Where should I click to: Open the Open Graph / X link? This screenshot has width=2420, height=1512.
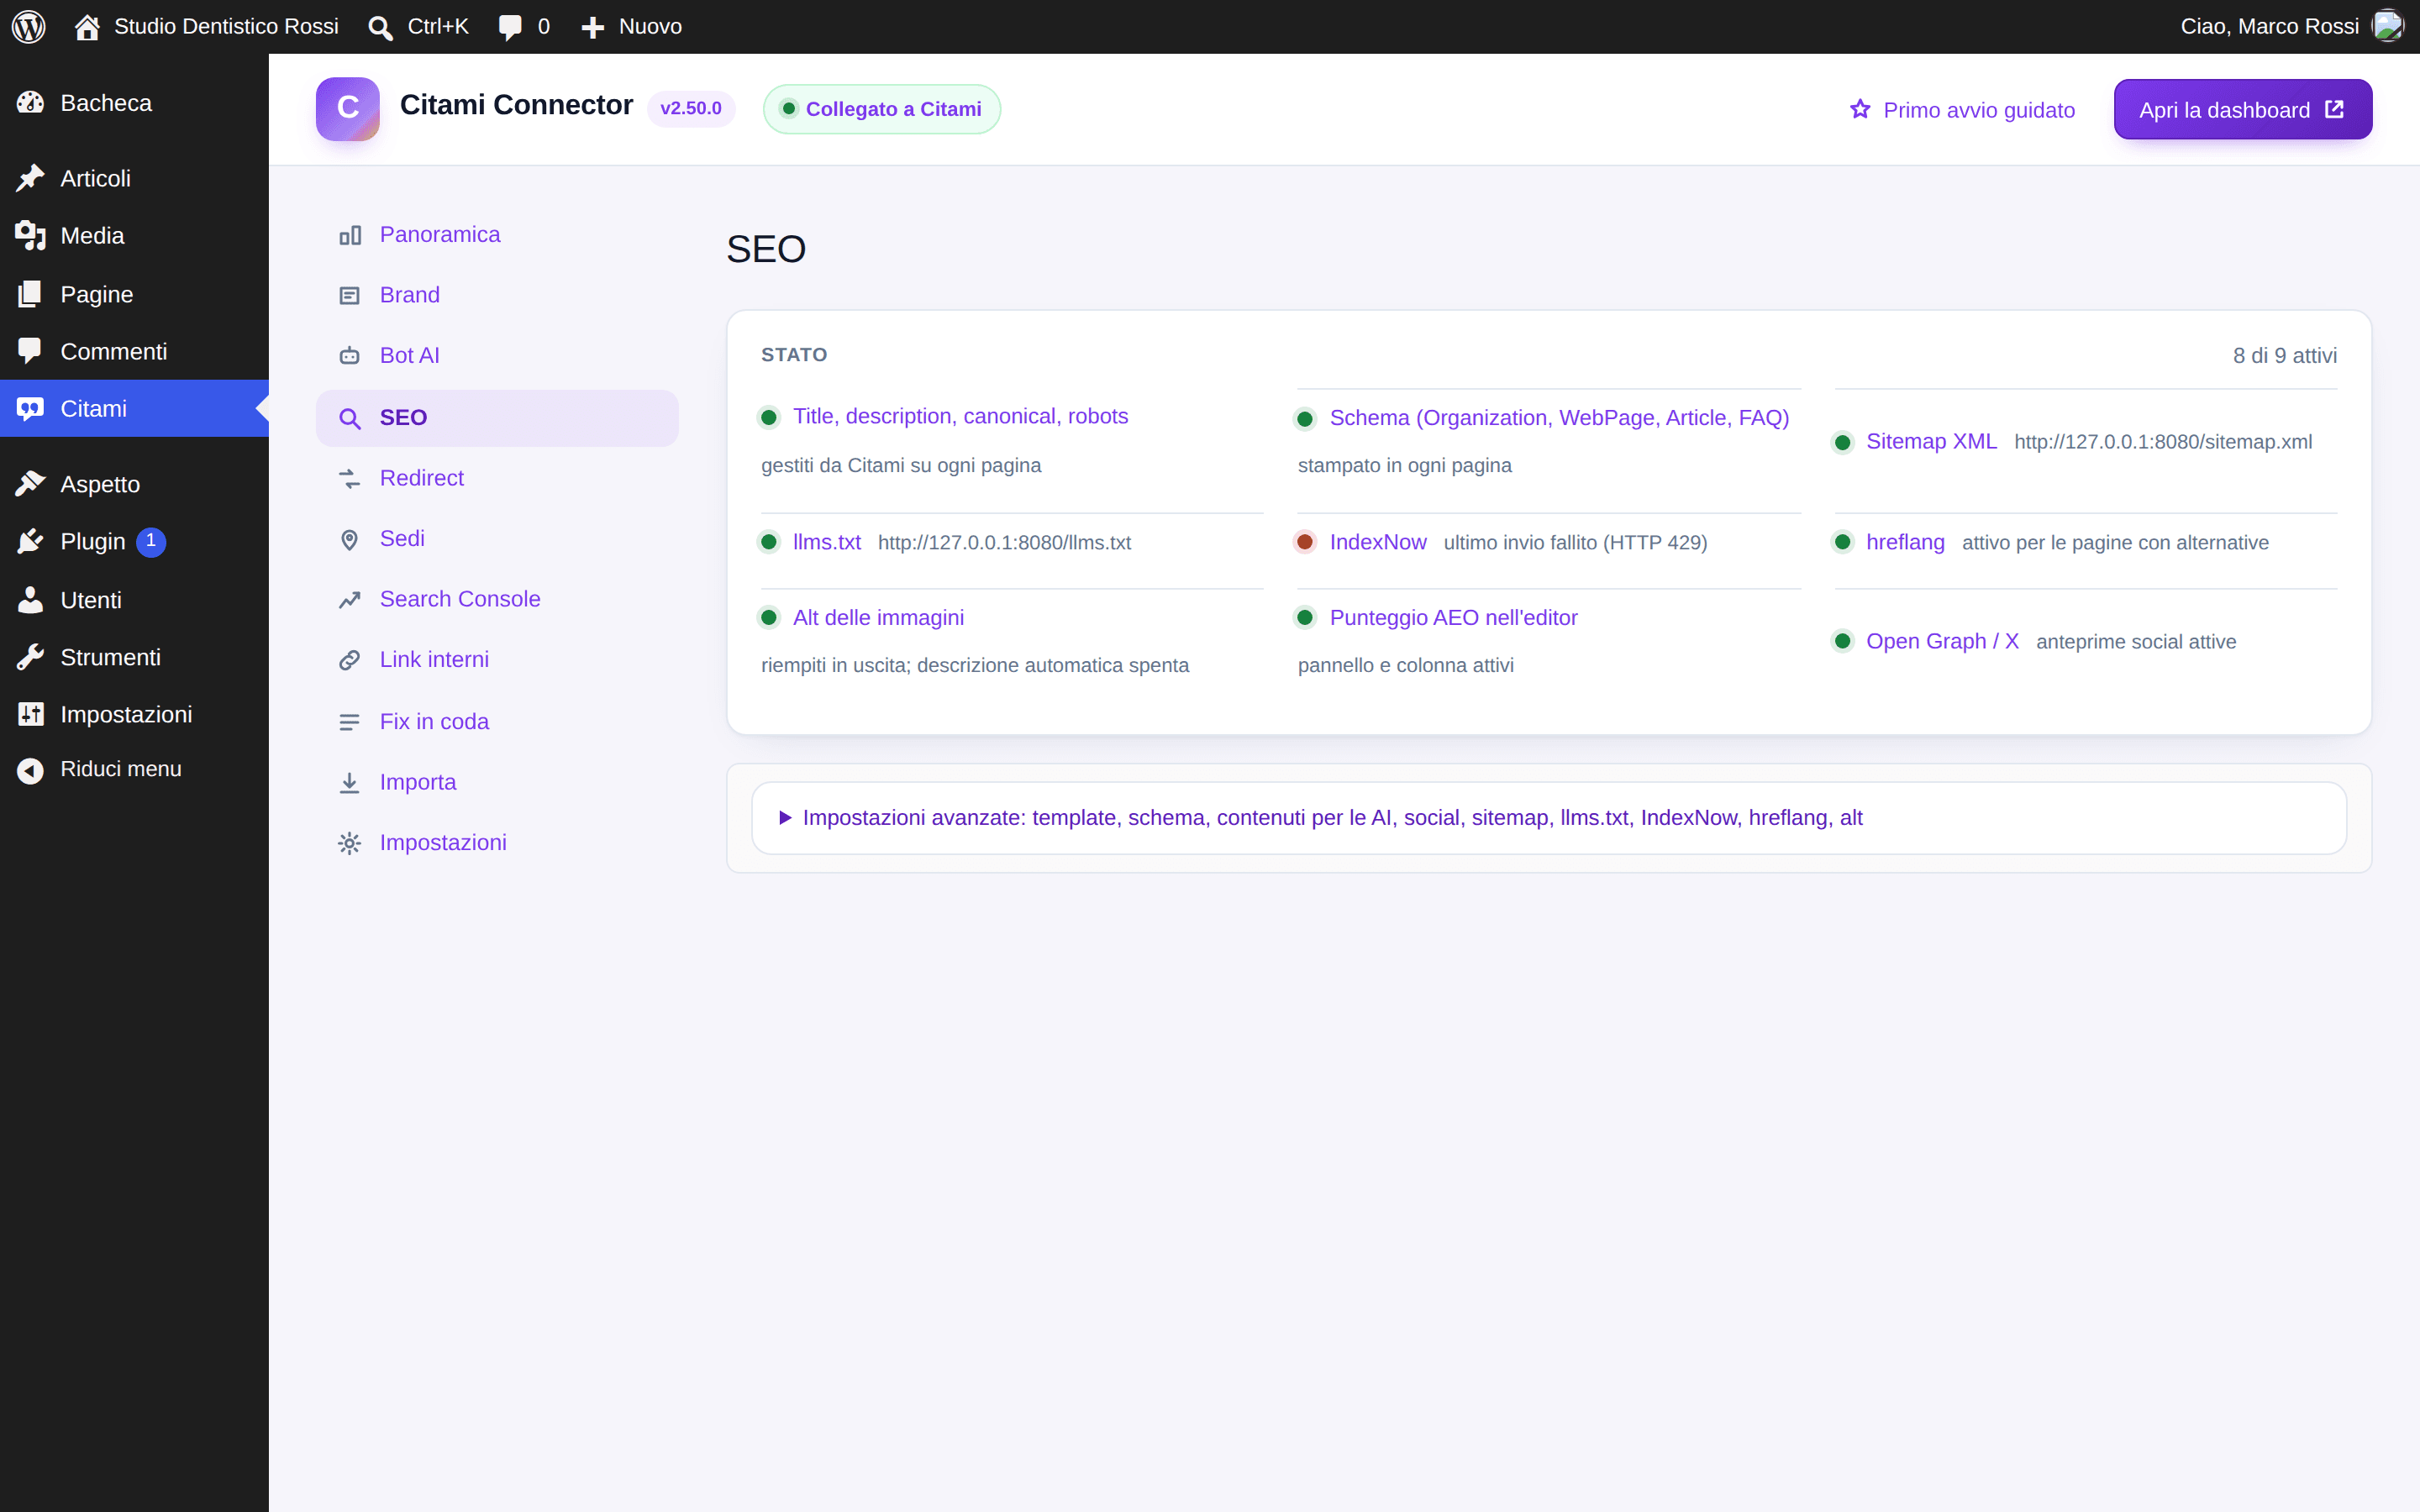tap(1942, 641)
